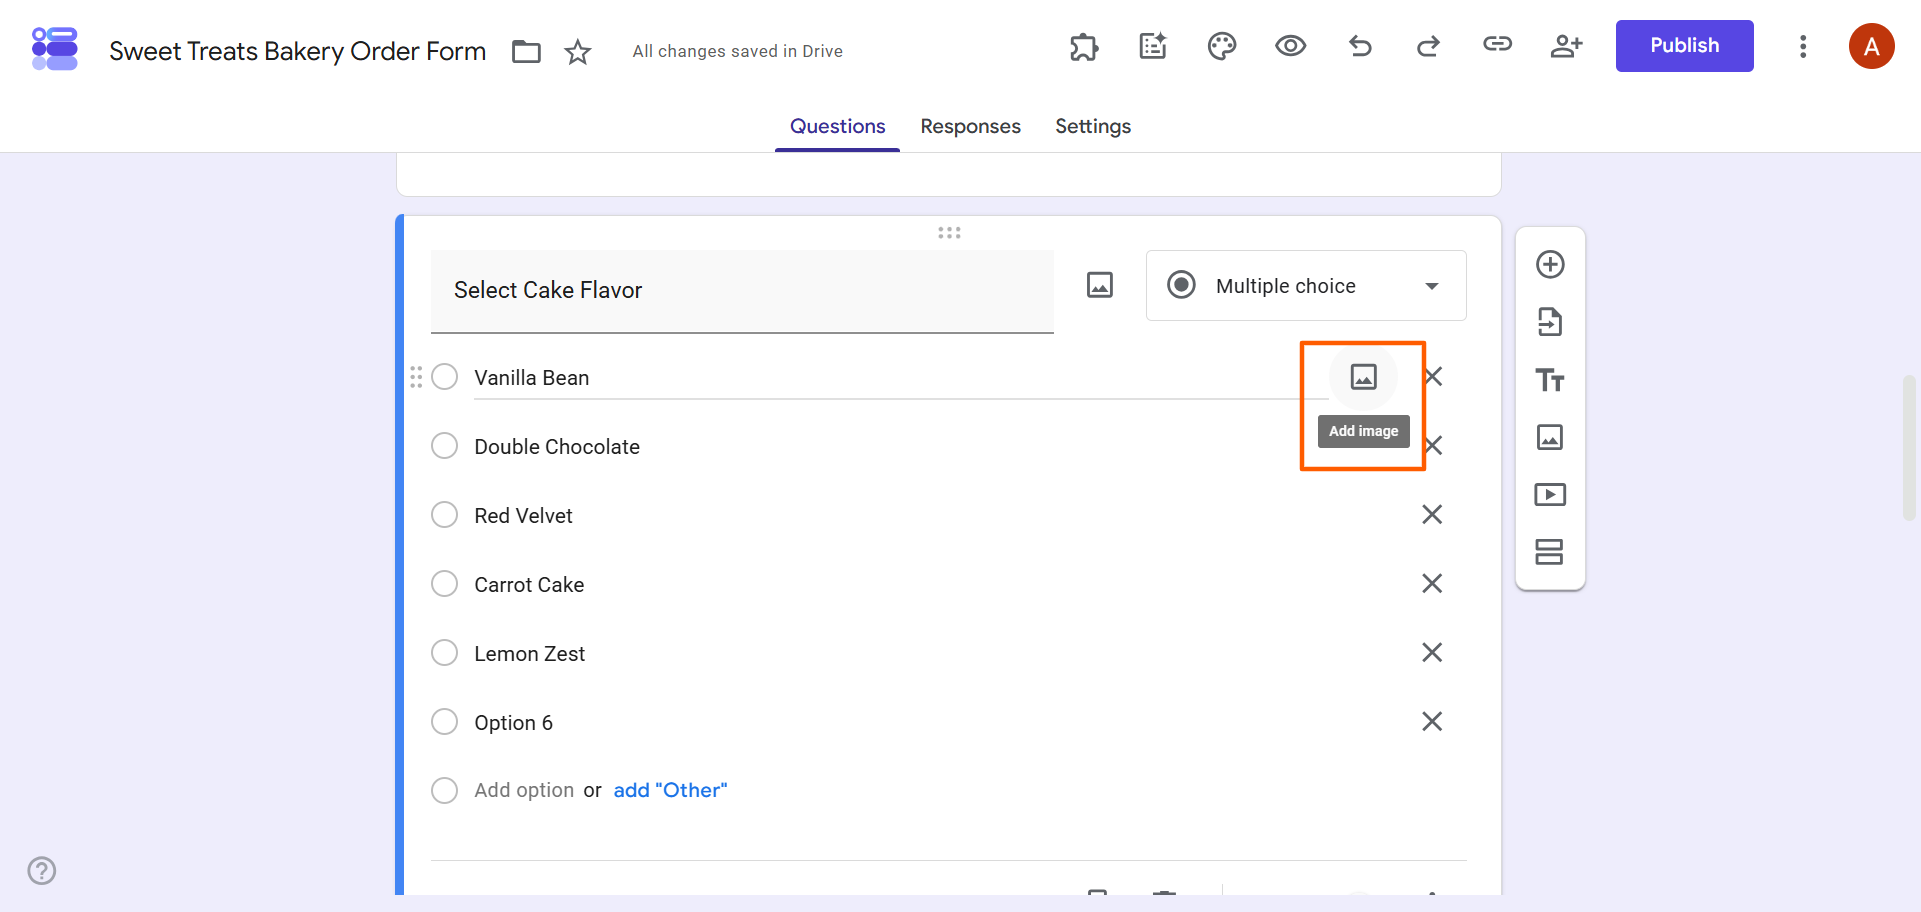Add an image from the sidebar

coord(1550,437)
